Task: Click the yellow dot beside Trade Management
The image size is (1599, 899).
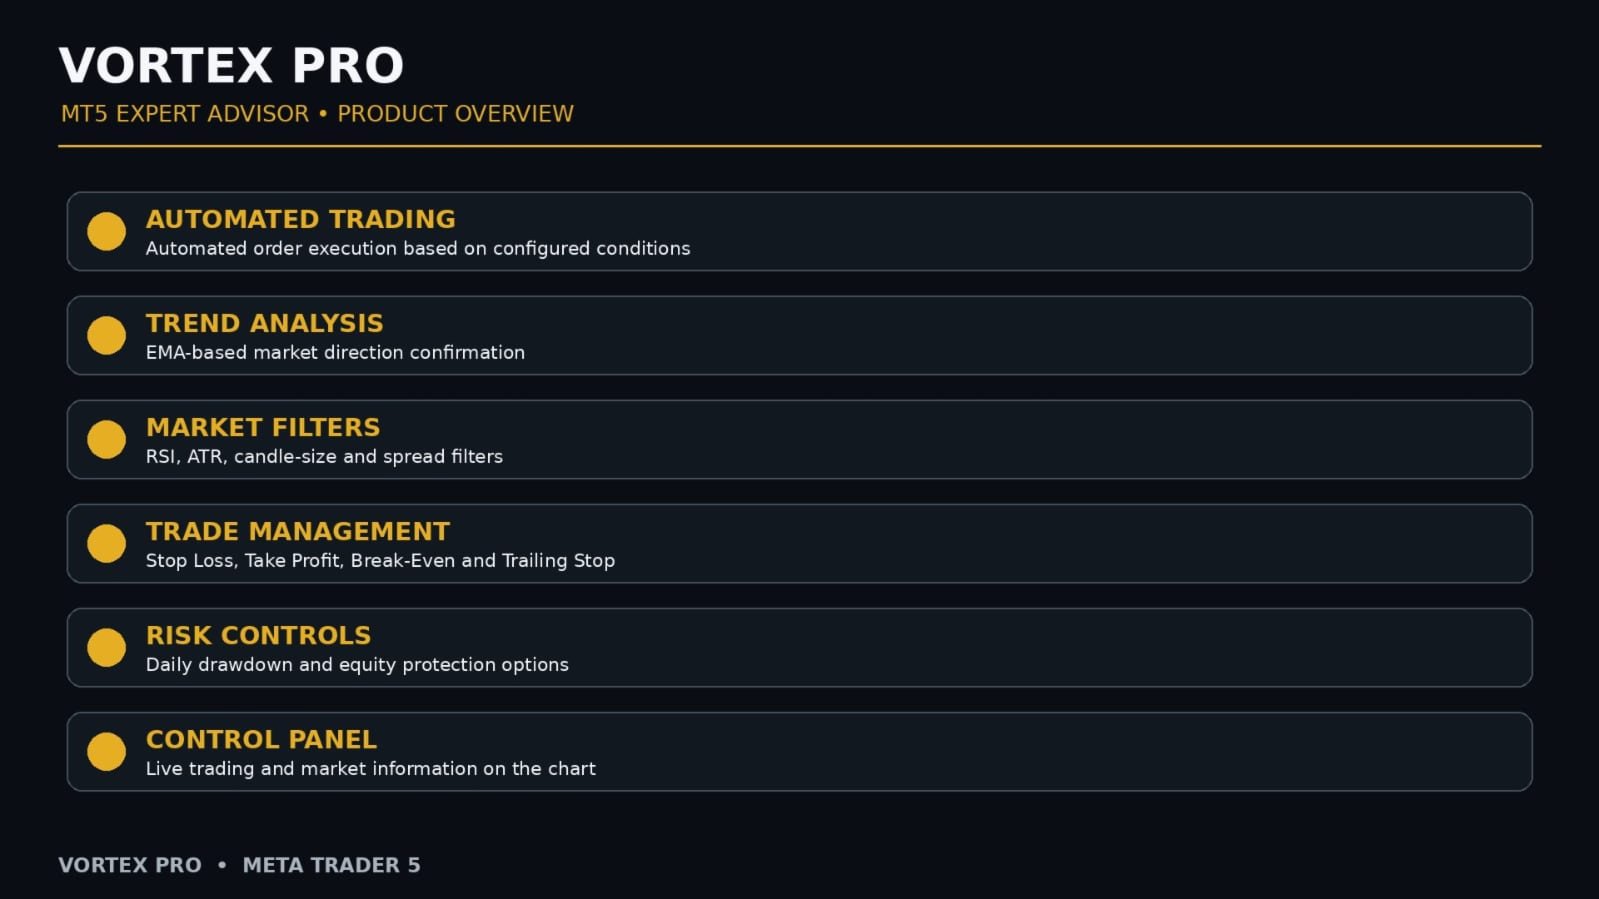Action: [106, 543]
